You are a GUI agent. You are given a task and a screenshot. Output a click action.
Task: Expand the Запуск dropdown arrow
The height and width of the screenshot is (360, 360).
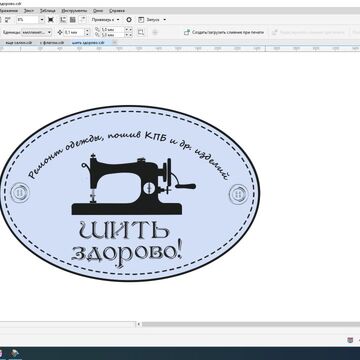click(x=165, y=20)
